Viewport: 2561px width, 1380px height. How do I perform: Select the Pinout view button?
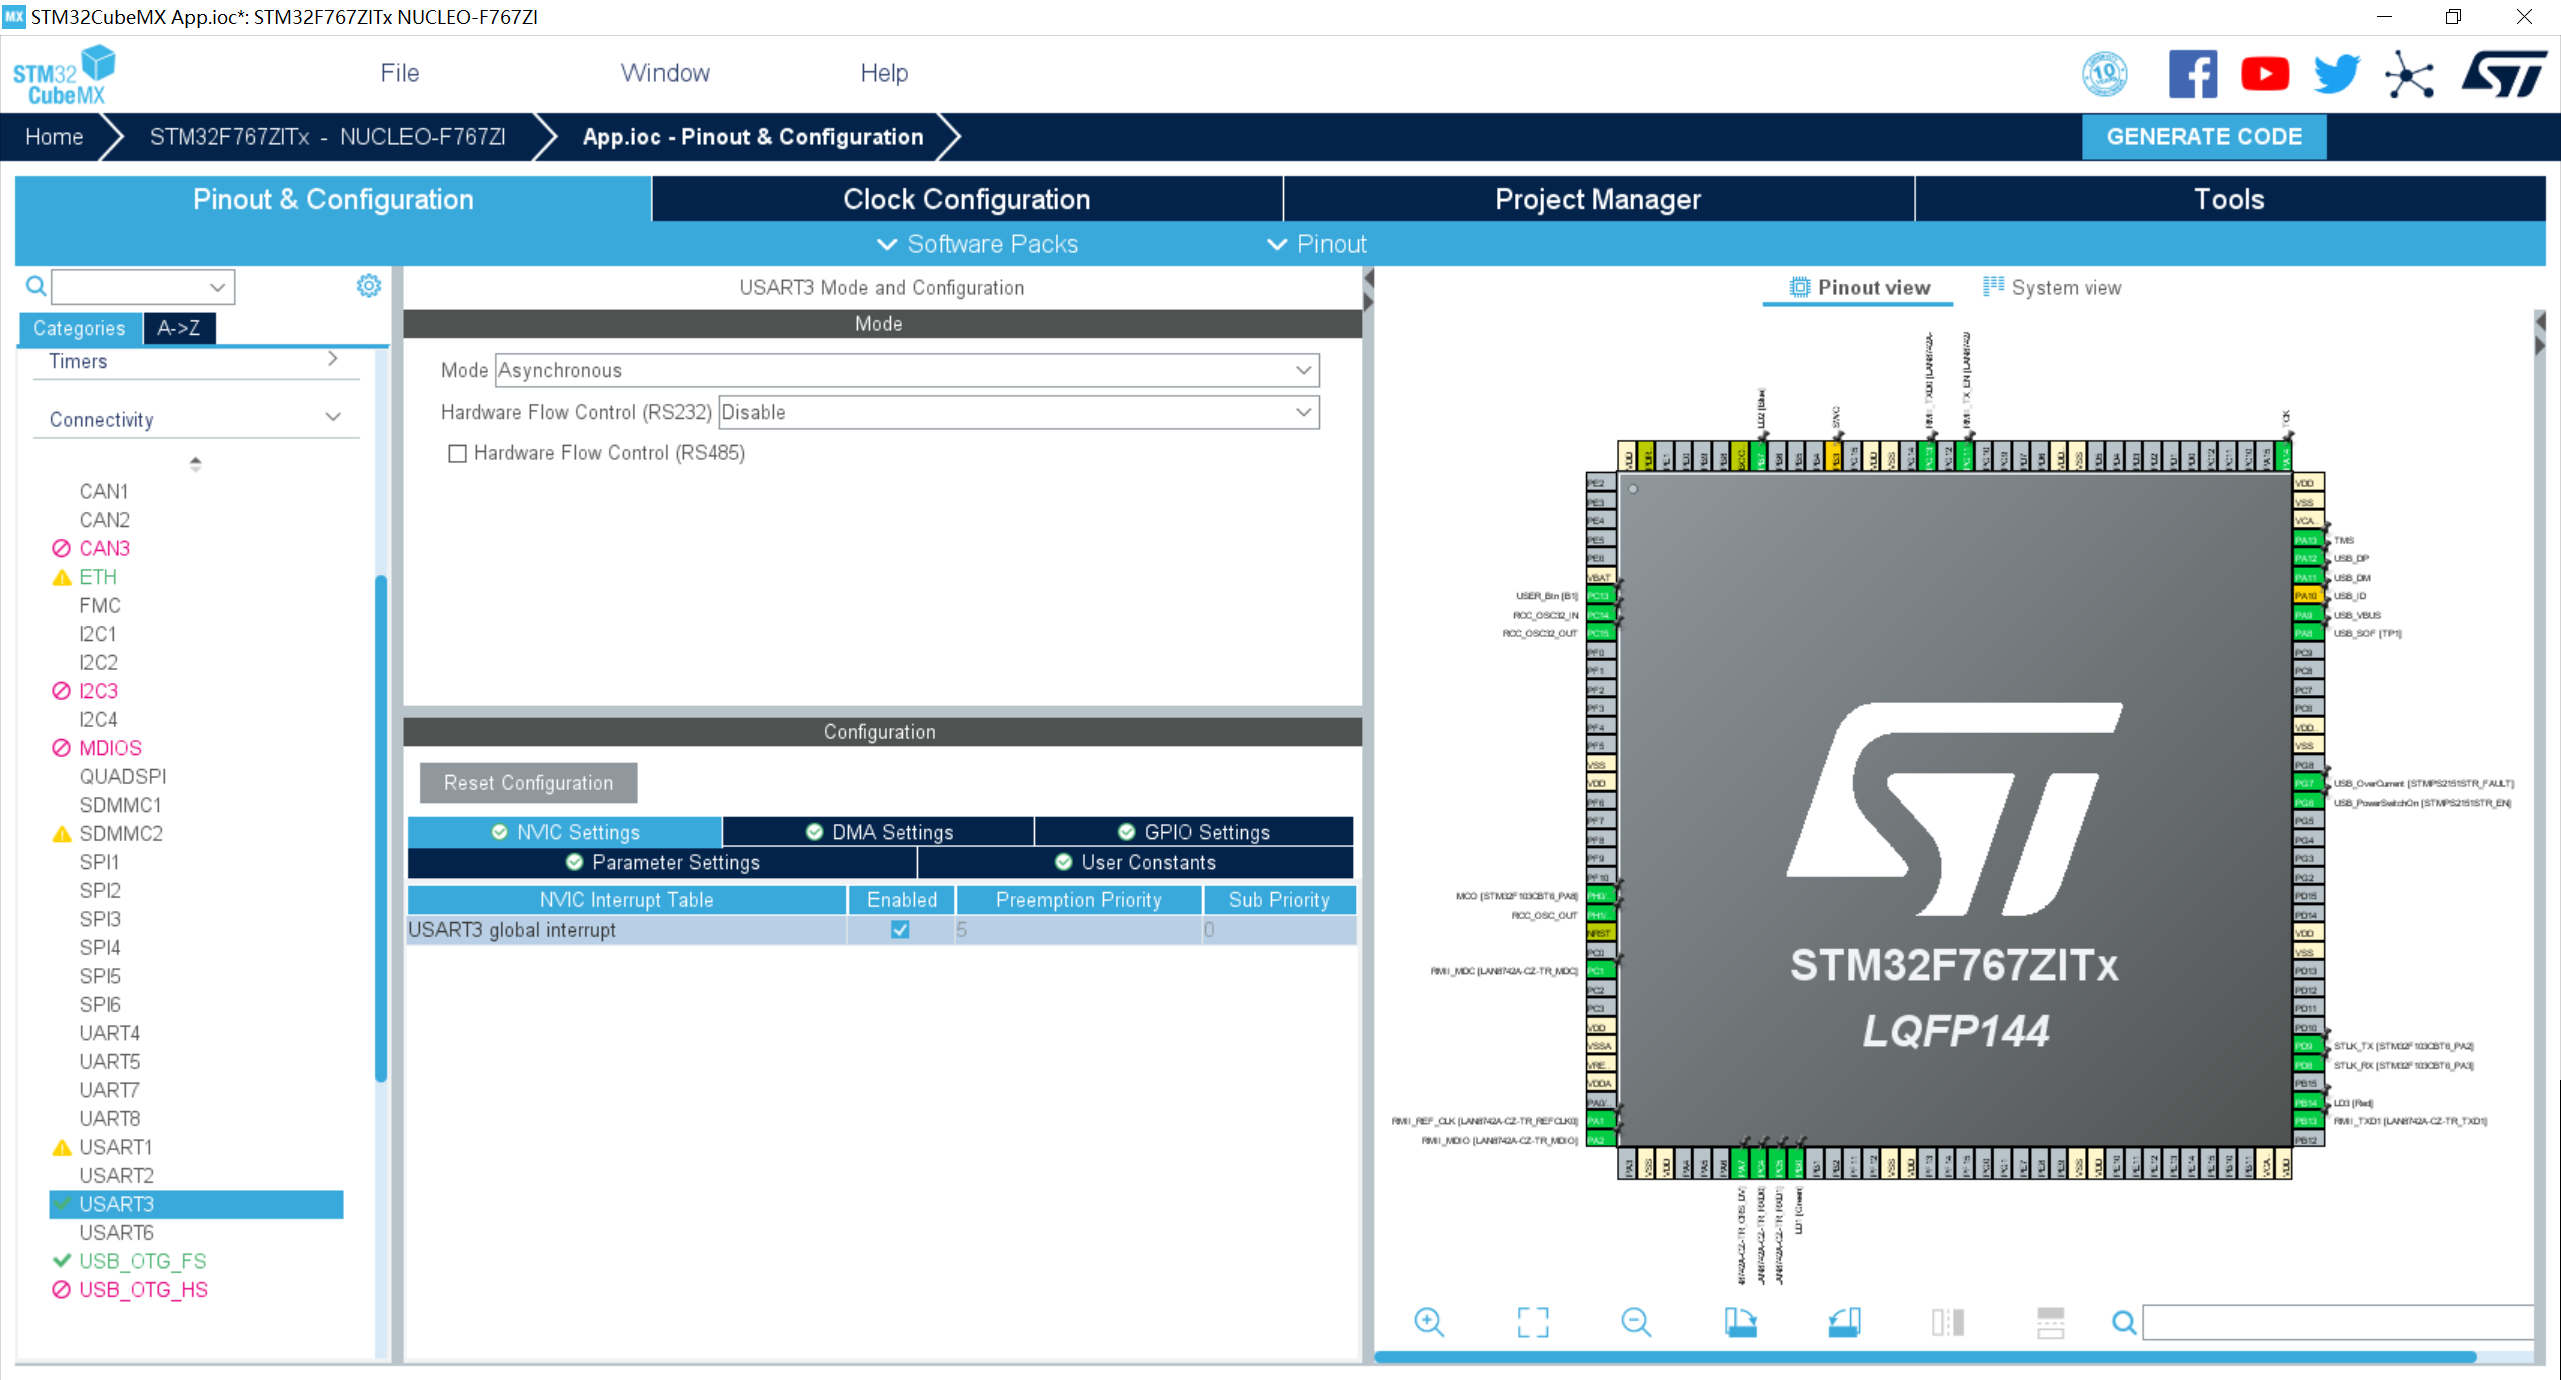pos(1859,287)
